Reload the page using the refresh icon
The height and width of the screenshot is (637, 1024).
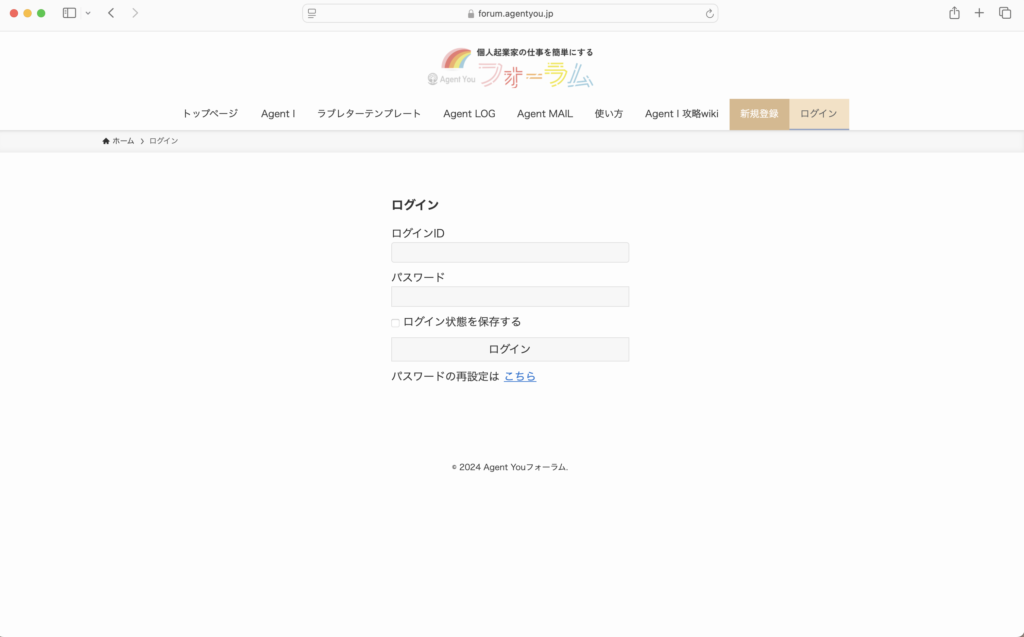(709, 13)
